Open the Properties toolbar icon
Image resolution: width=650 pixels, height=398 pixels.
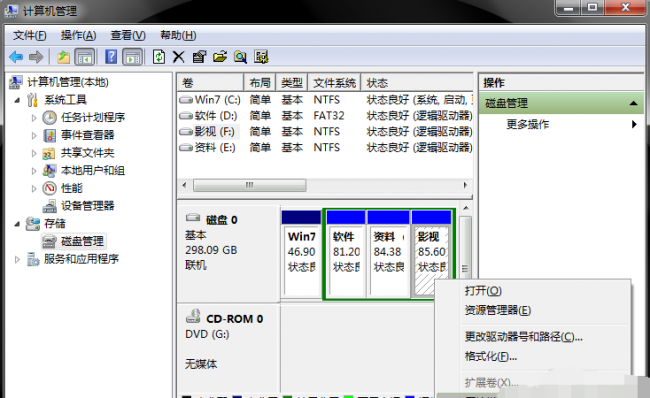pos(199,57)
